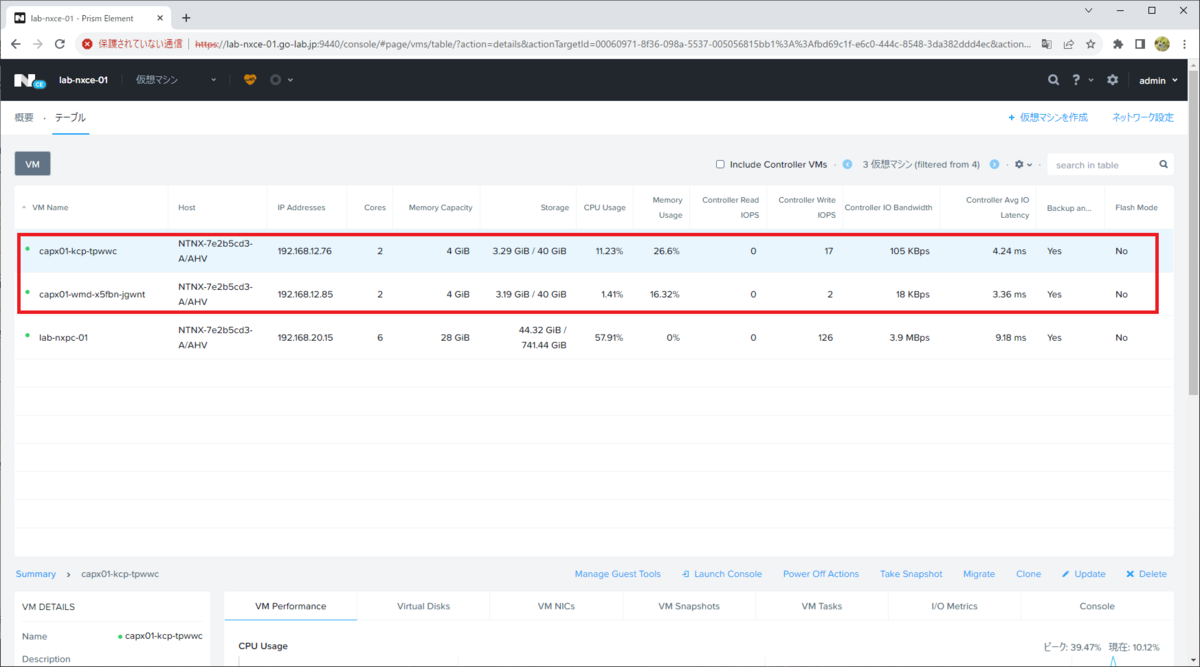Screen dimensions: 1200x667
Task: Click IP address 192.168.20.15
Action: pyautogui.click(x=305, y=337)
